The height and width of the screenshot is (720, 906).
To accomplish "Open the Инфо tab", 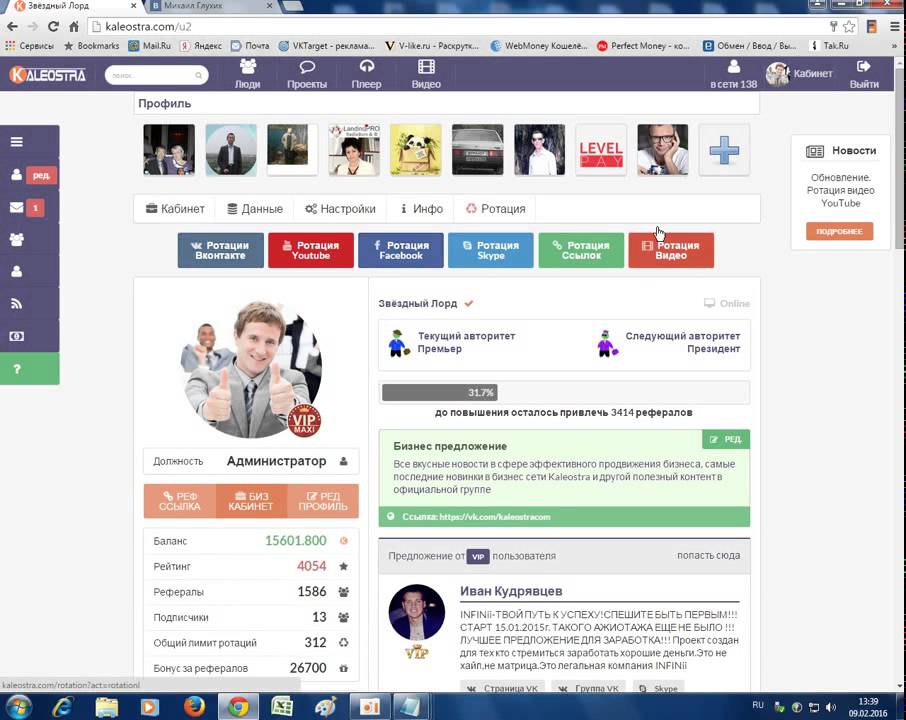I will pyautogui.click(x=421, y=209).
